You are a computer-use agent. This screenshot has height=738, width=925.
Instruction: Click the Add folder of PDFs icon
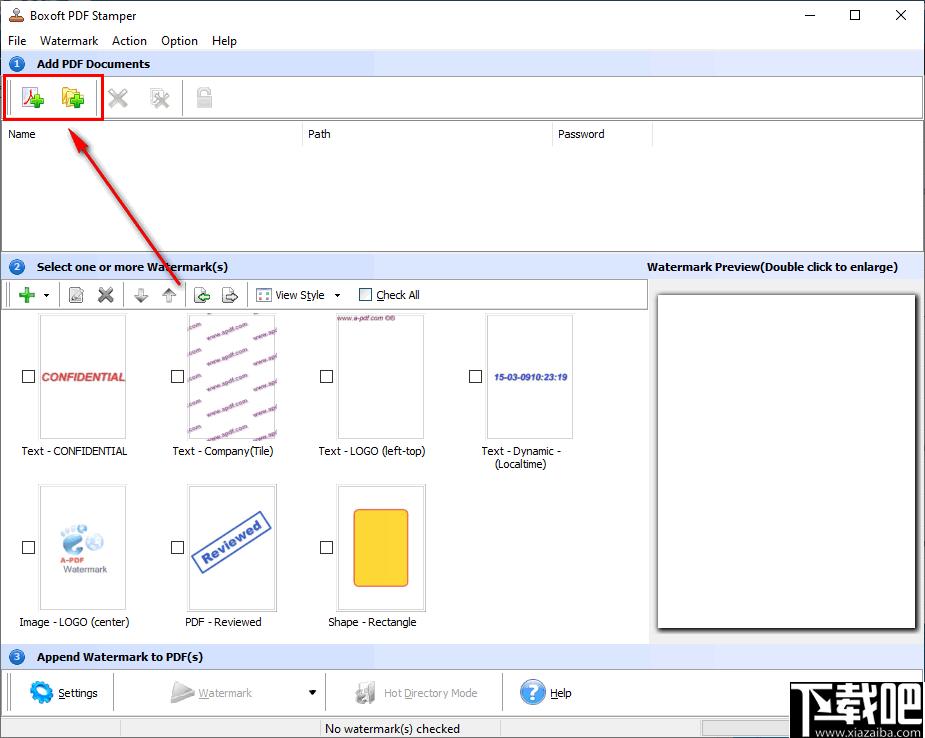point(73,98)
